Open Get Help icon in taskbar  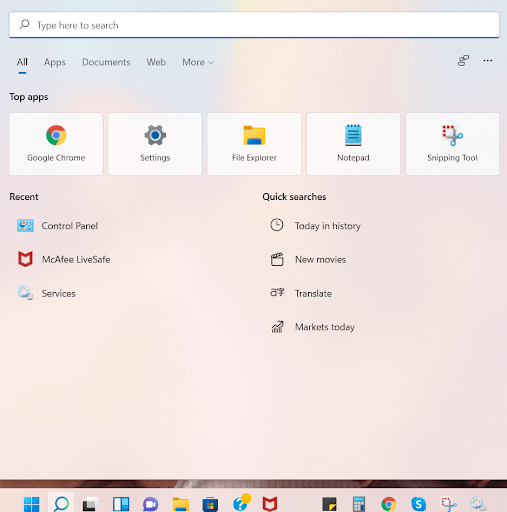[x=241, y=503]
